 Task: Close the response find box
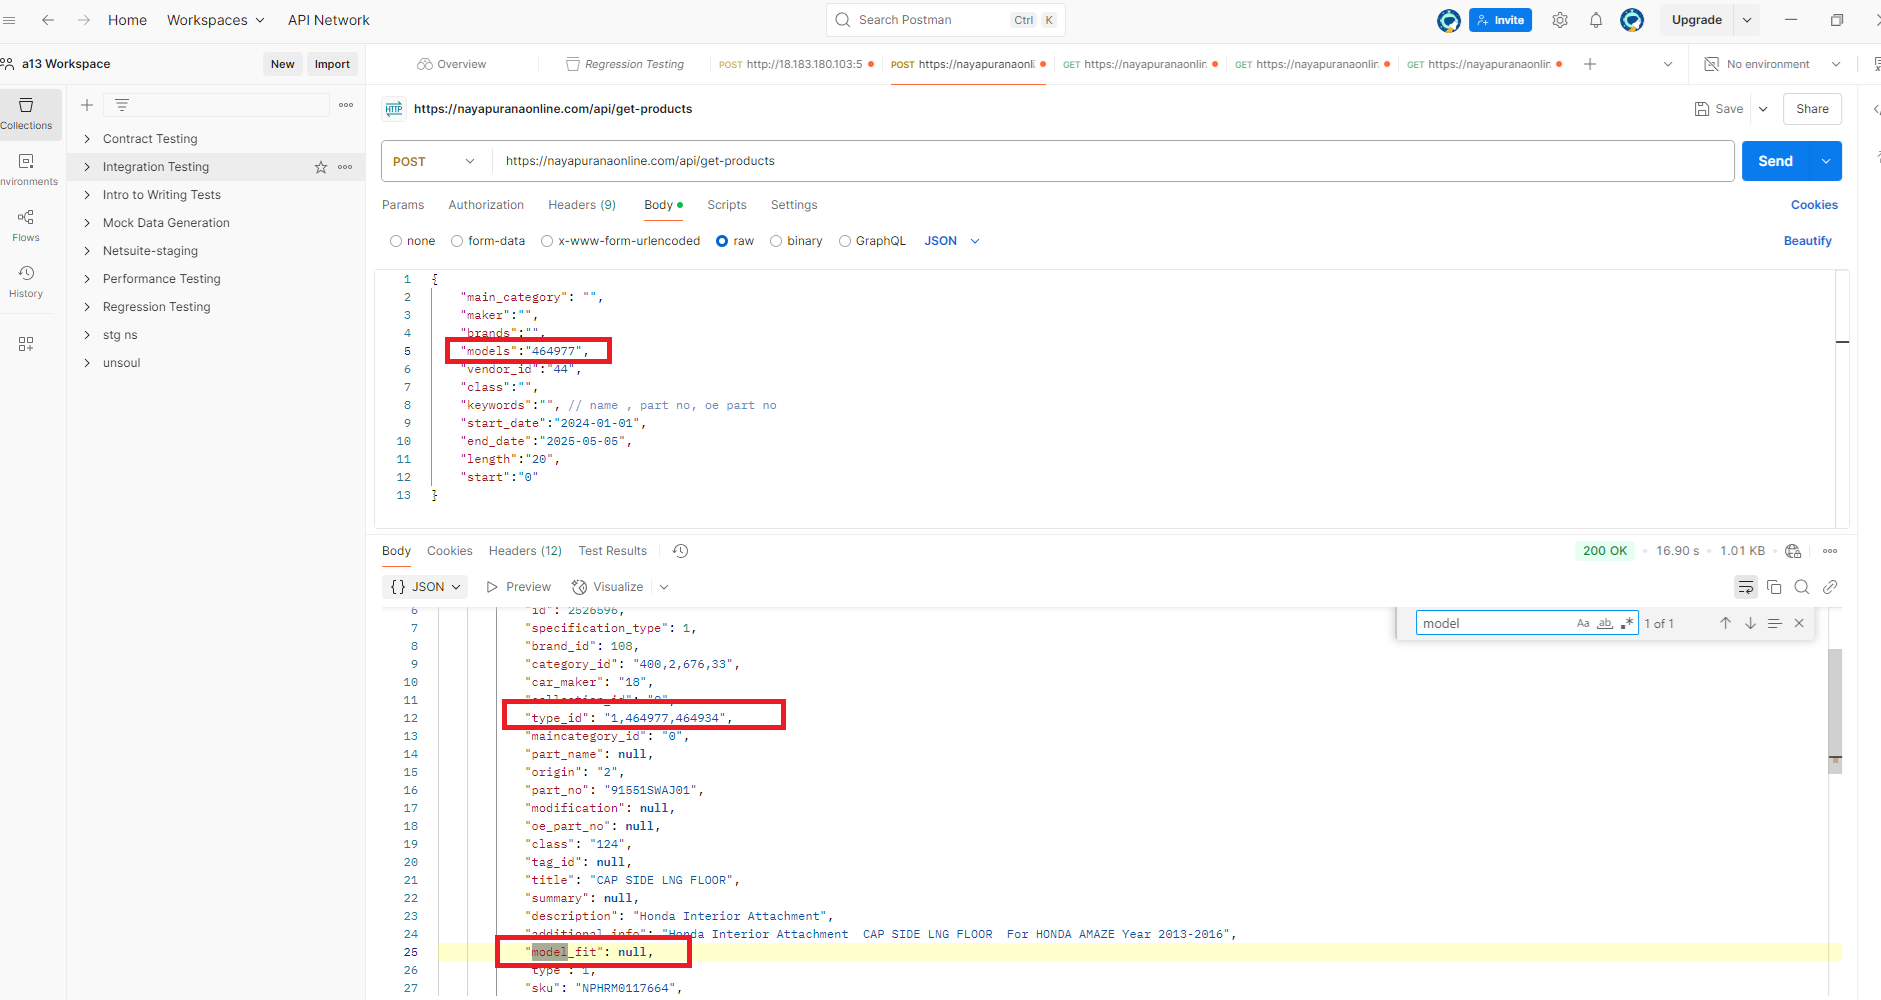pos(1799,623)
